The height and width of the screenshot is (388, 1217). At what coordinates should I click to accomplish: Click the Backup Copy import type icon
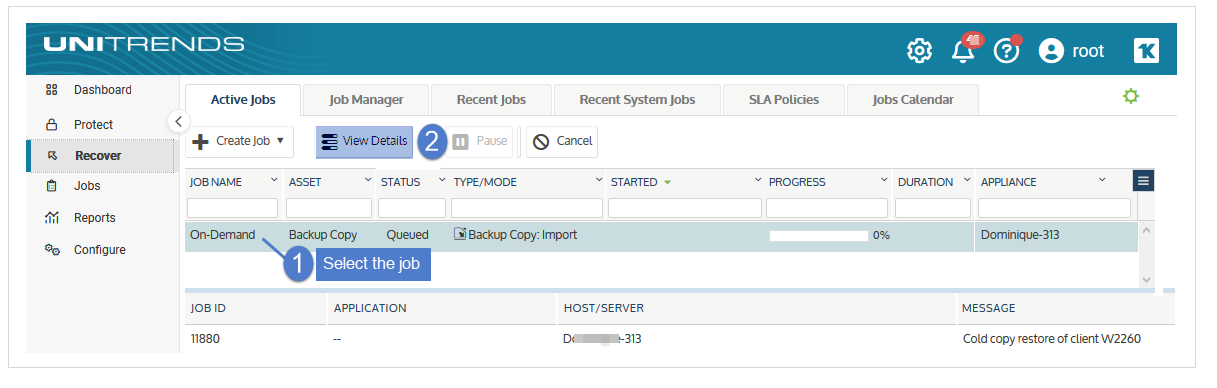coord(460,234)
